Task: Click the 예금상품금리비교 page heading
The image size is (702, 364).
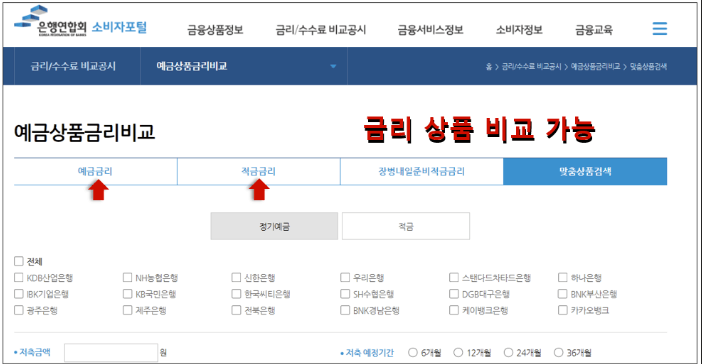Action: point(84,132)
